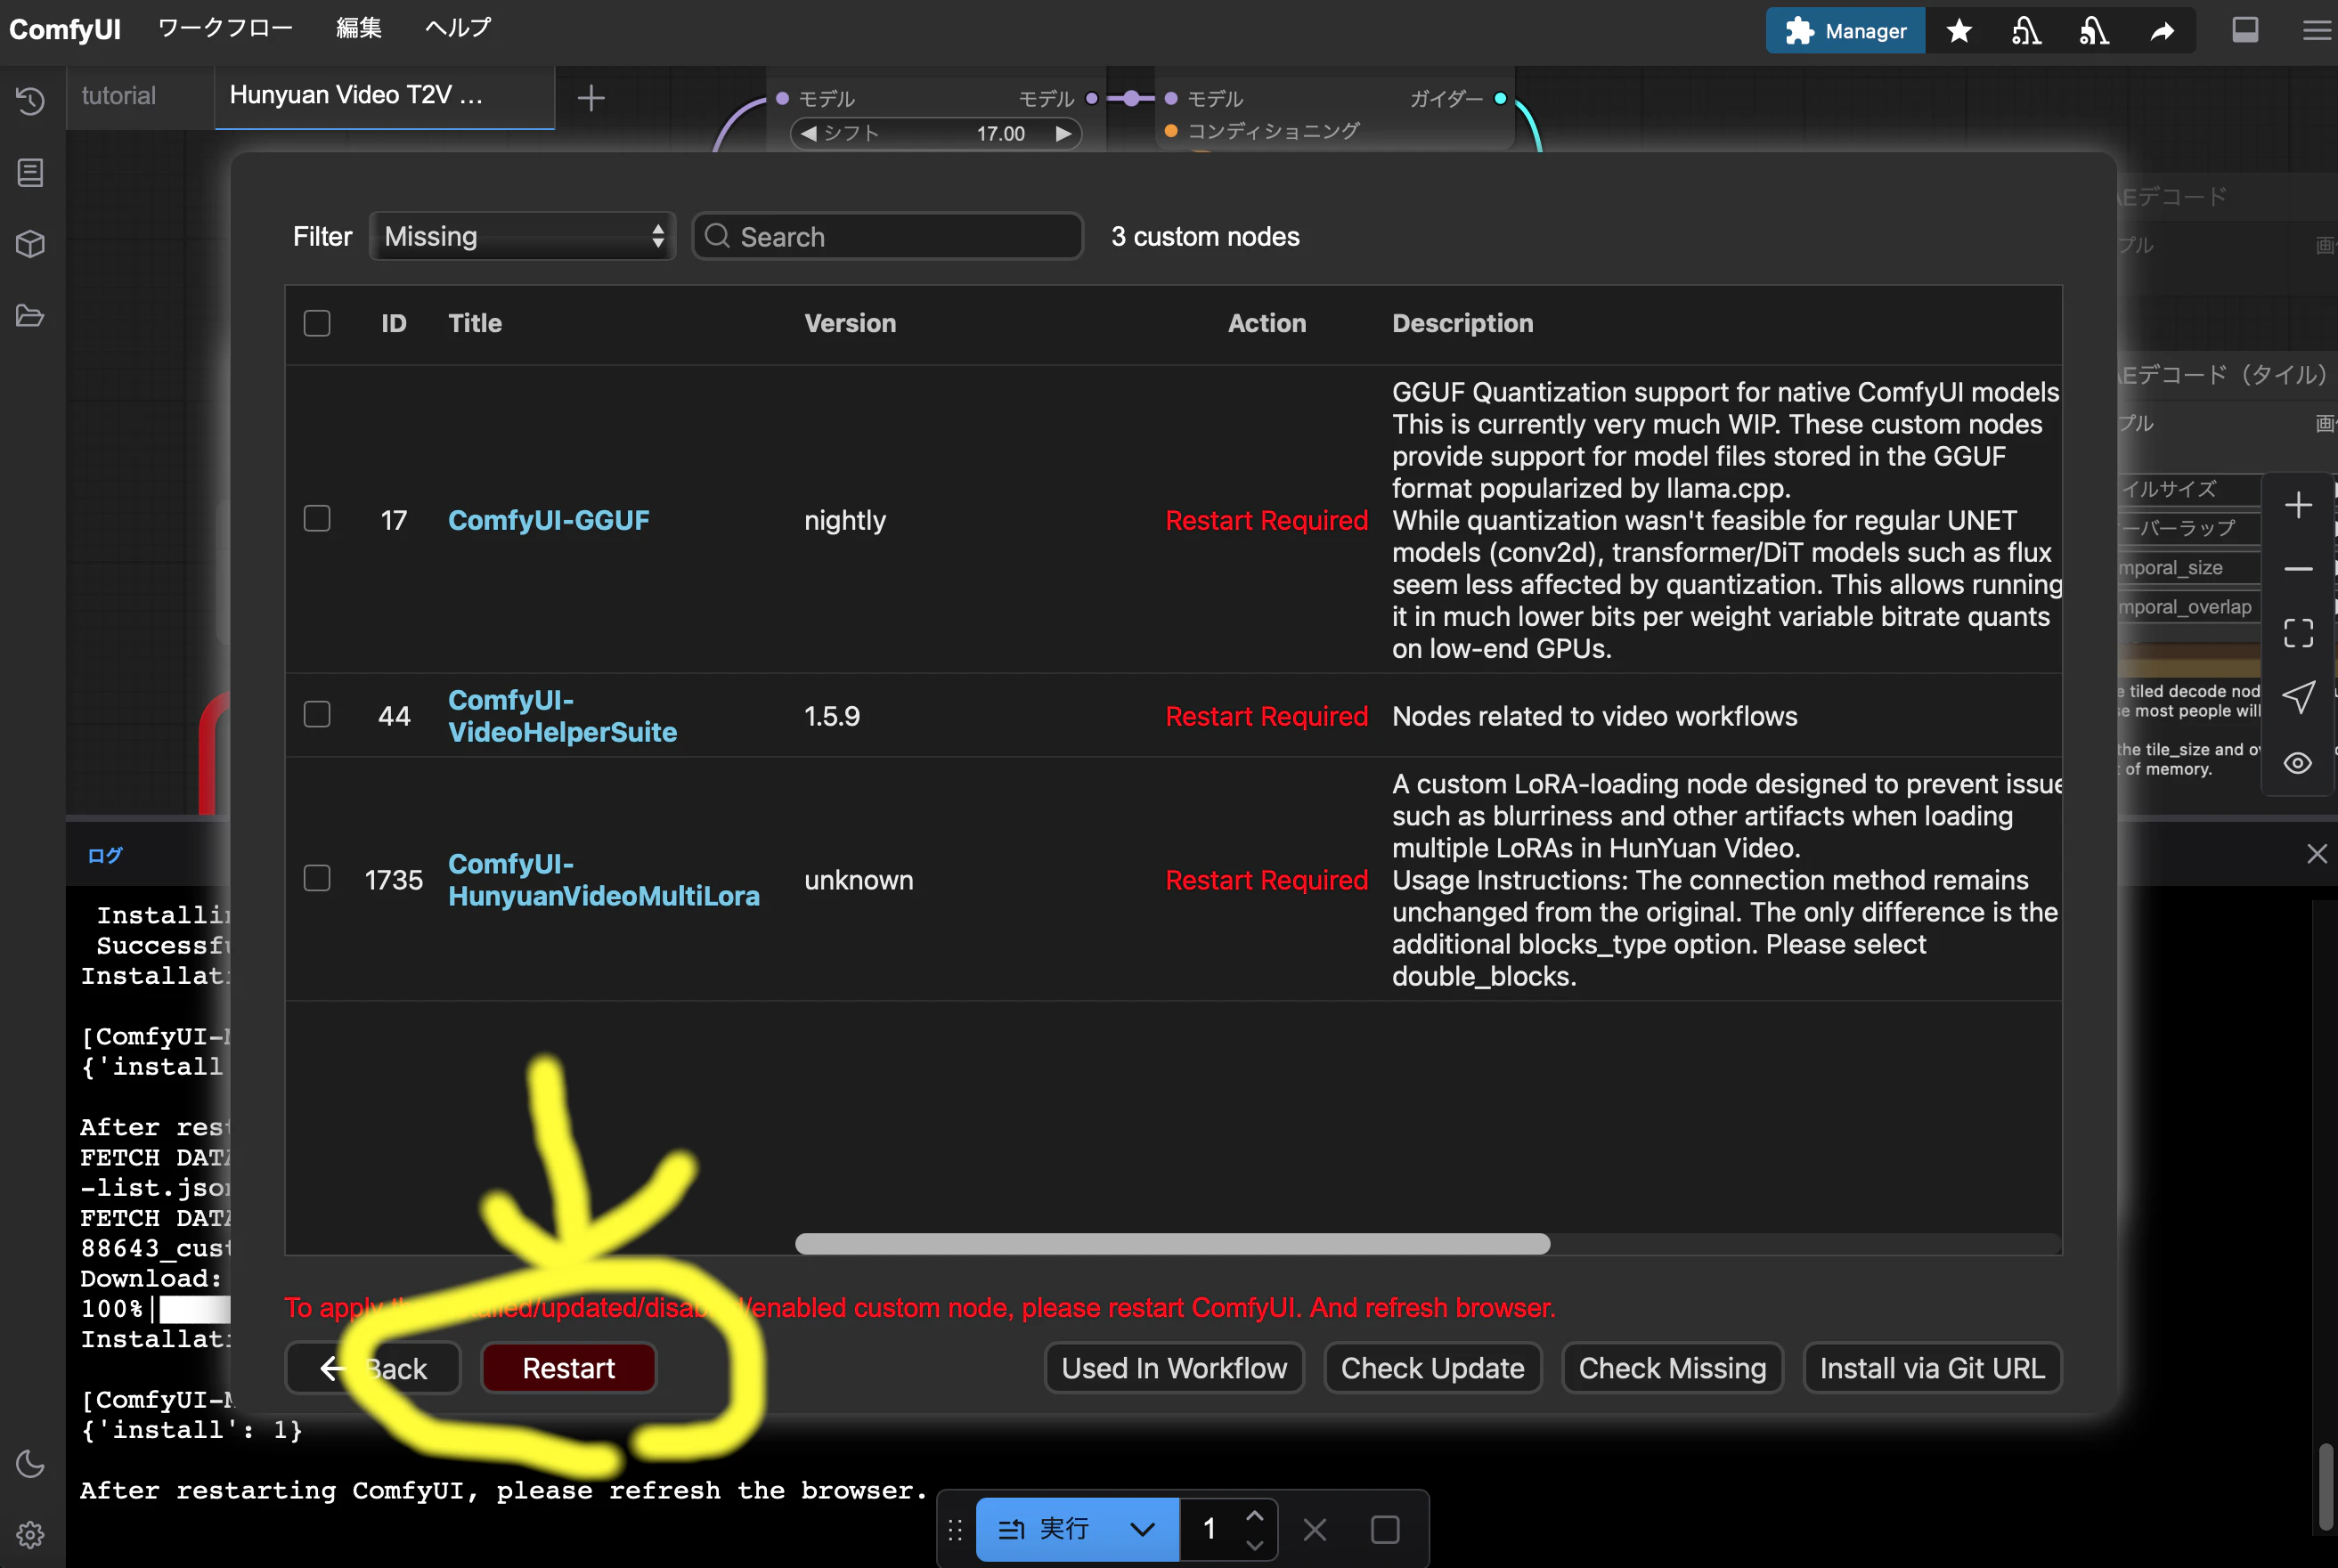Click the share arrow icon in toolbar

point(2162,31)
